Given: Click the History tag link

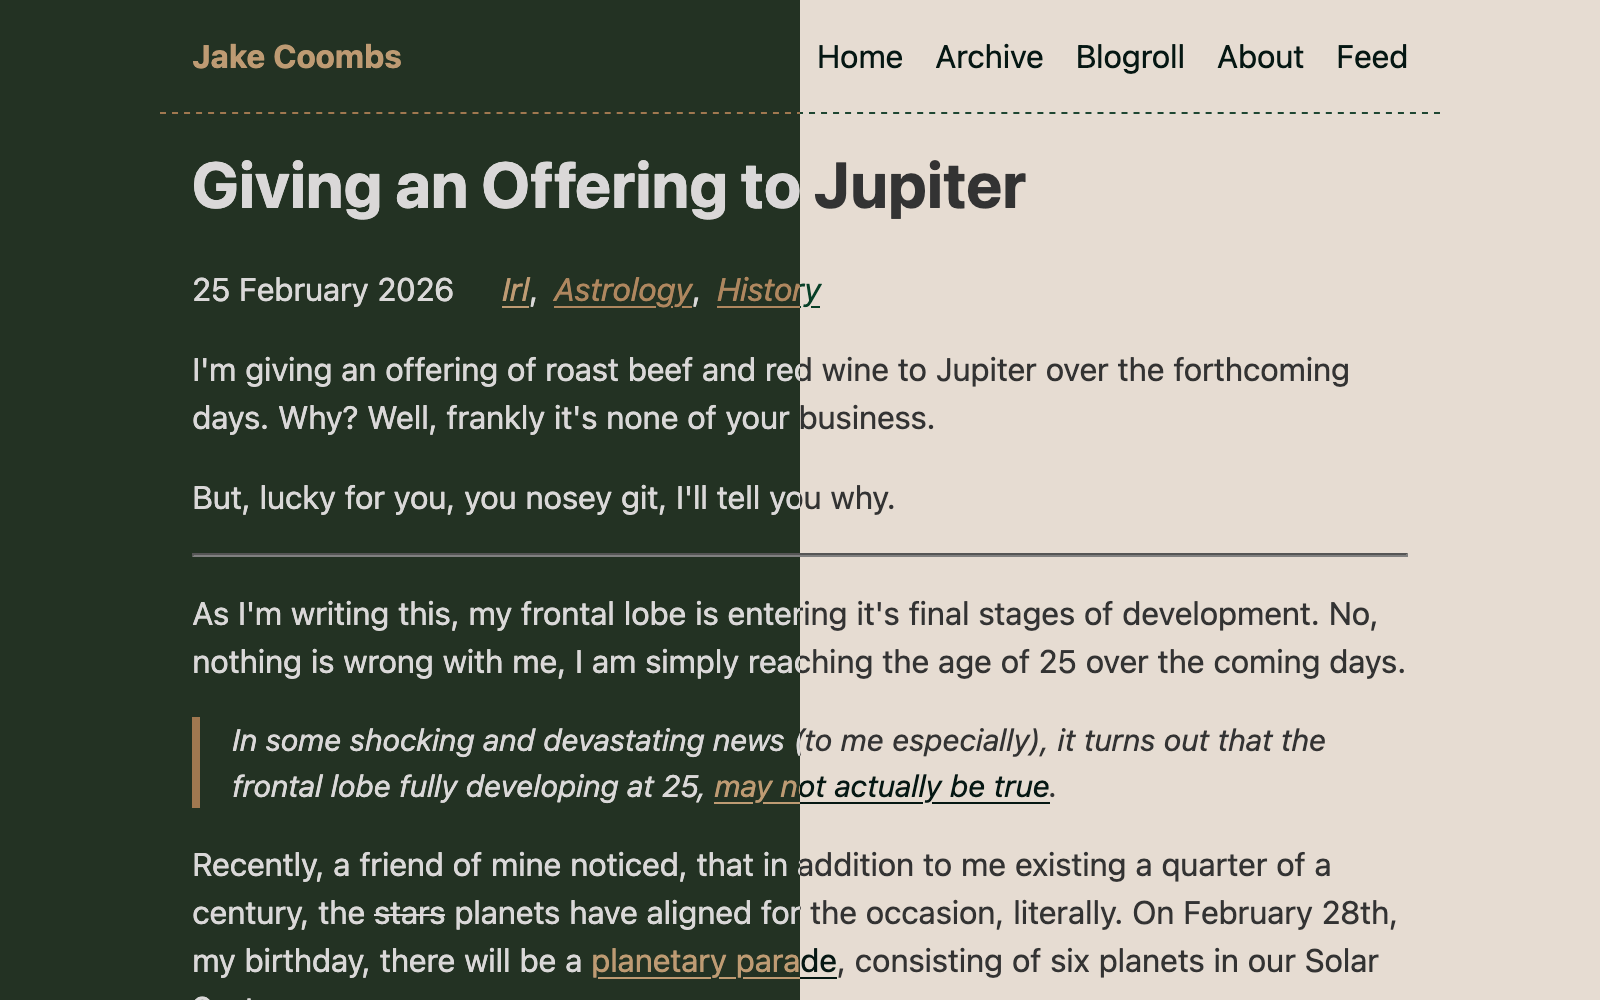Looking at the screenshot, I should (768, 290).
